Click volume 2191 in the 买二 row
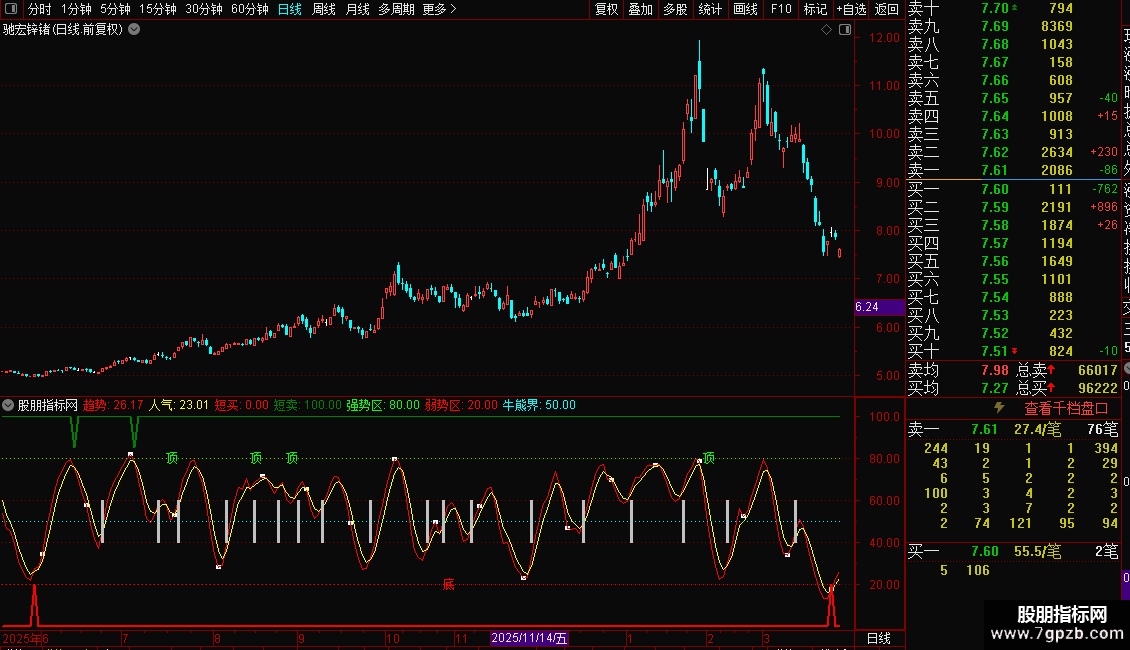 [x=1056, y=207]
